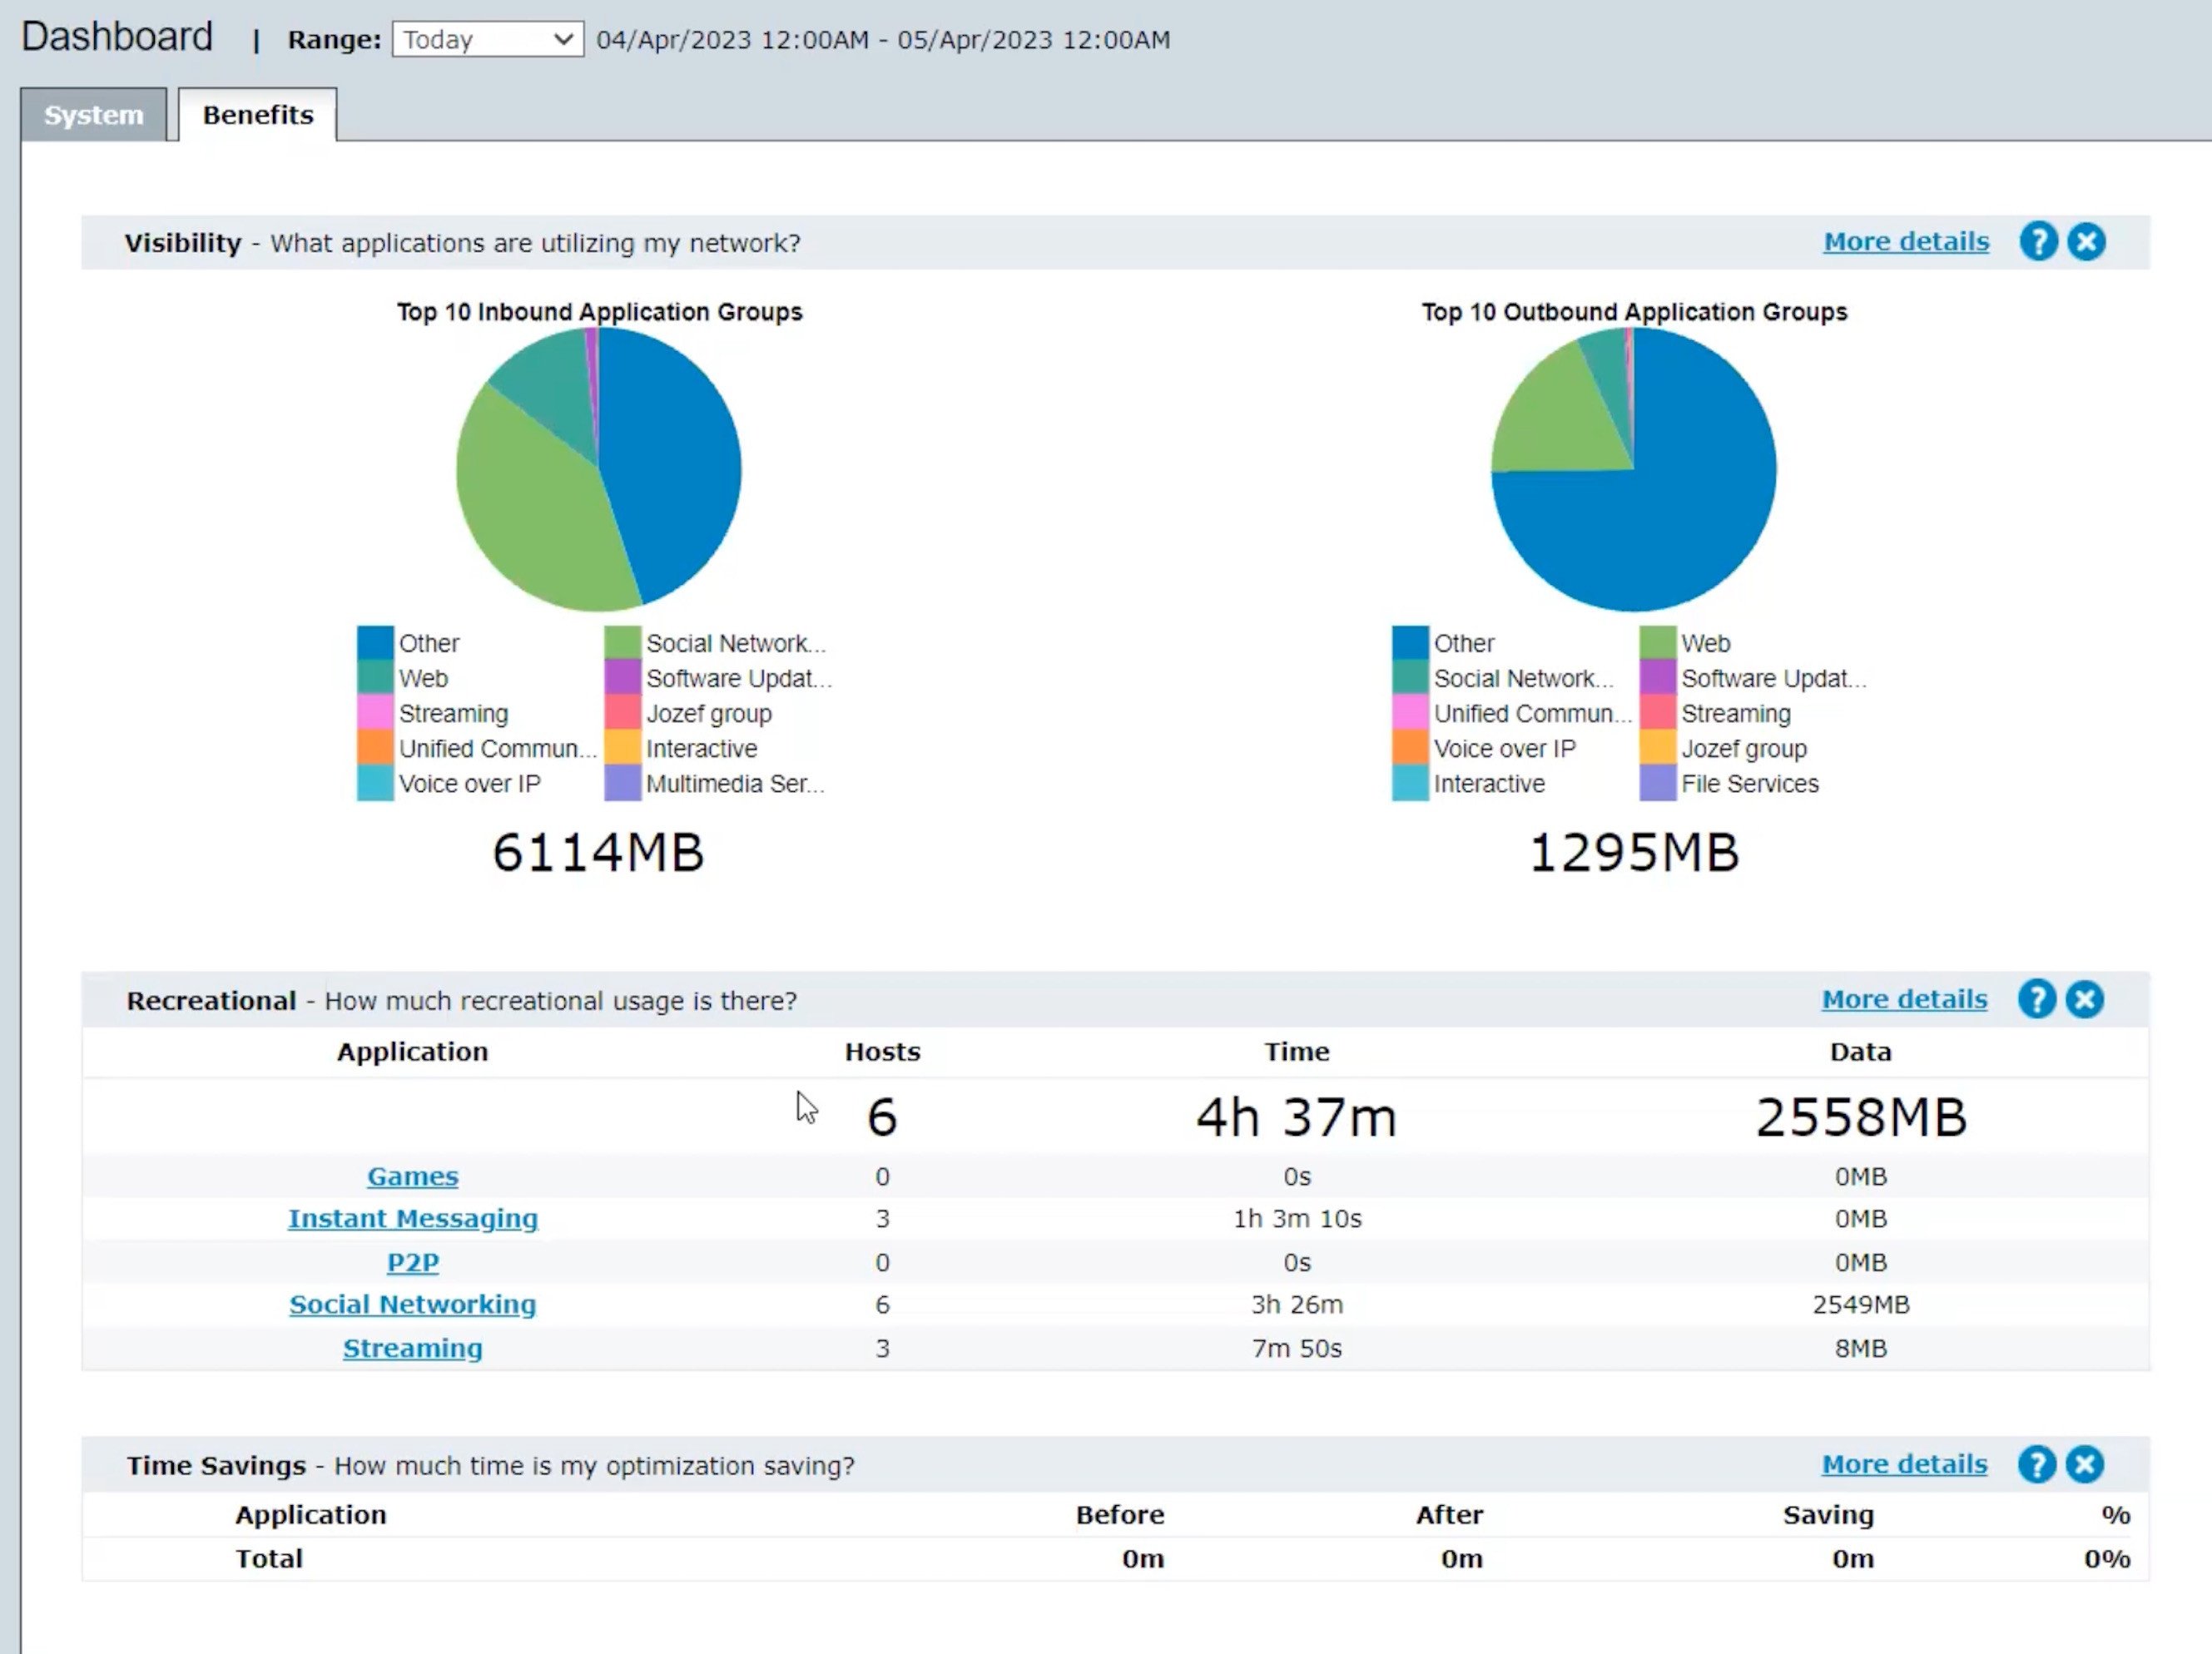The image size is (2212, 1654).
Task: Select the Benefits tab
Action: point(258,115)
